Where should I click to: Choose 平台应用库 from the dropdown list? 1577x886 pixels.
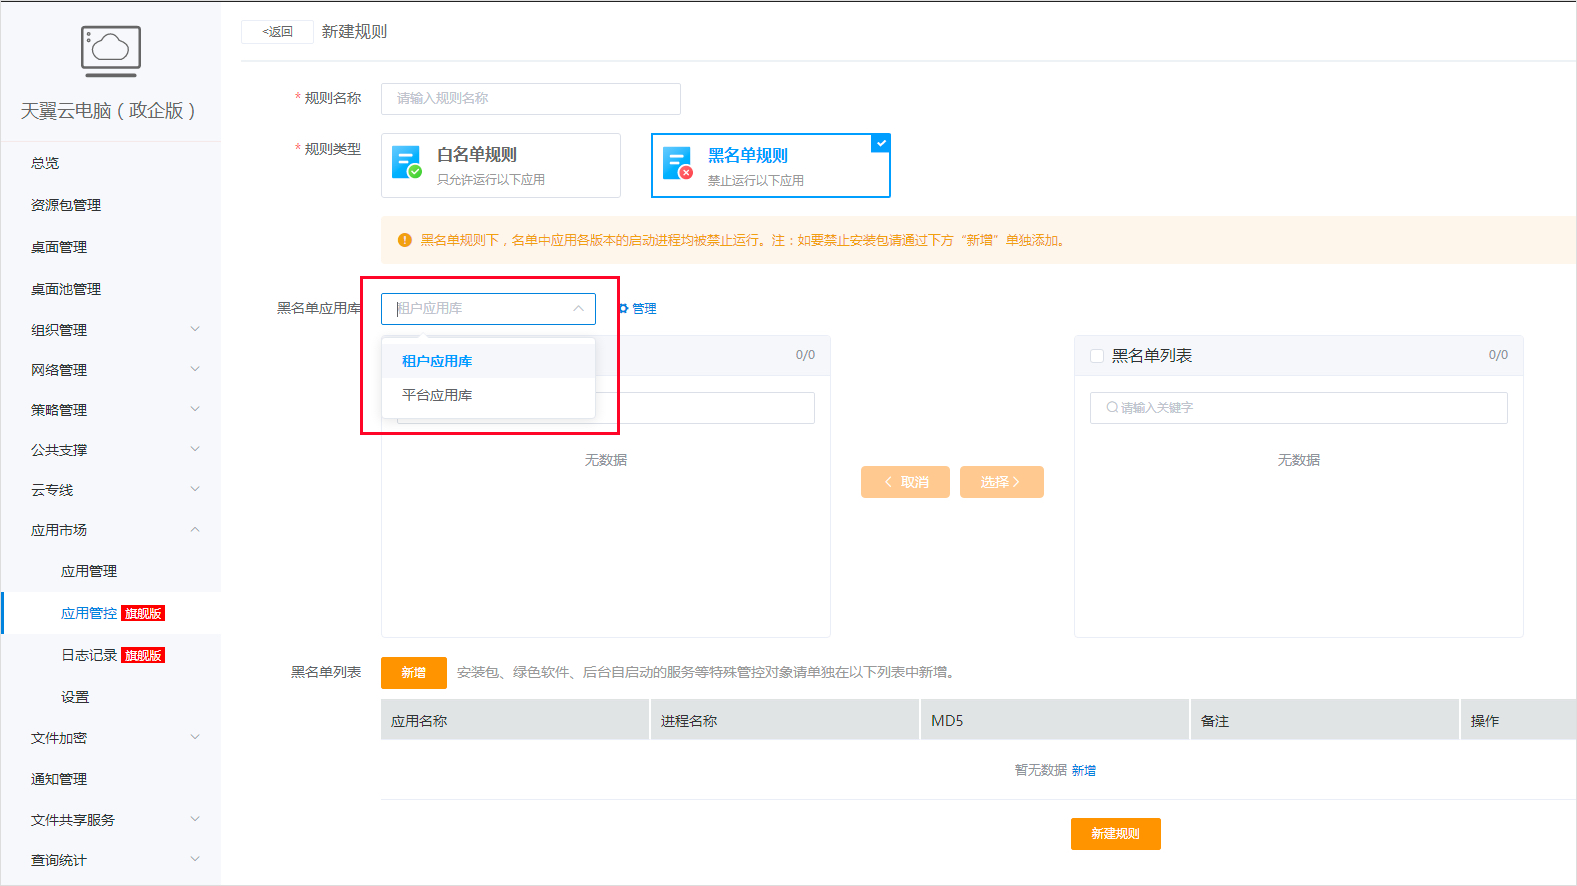point(437,395)
